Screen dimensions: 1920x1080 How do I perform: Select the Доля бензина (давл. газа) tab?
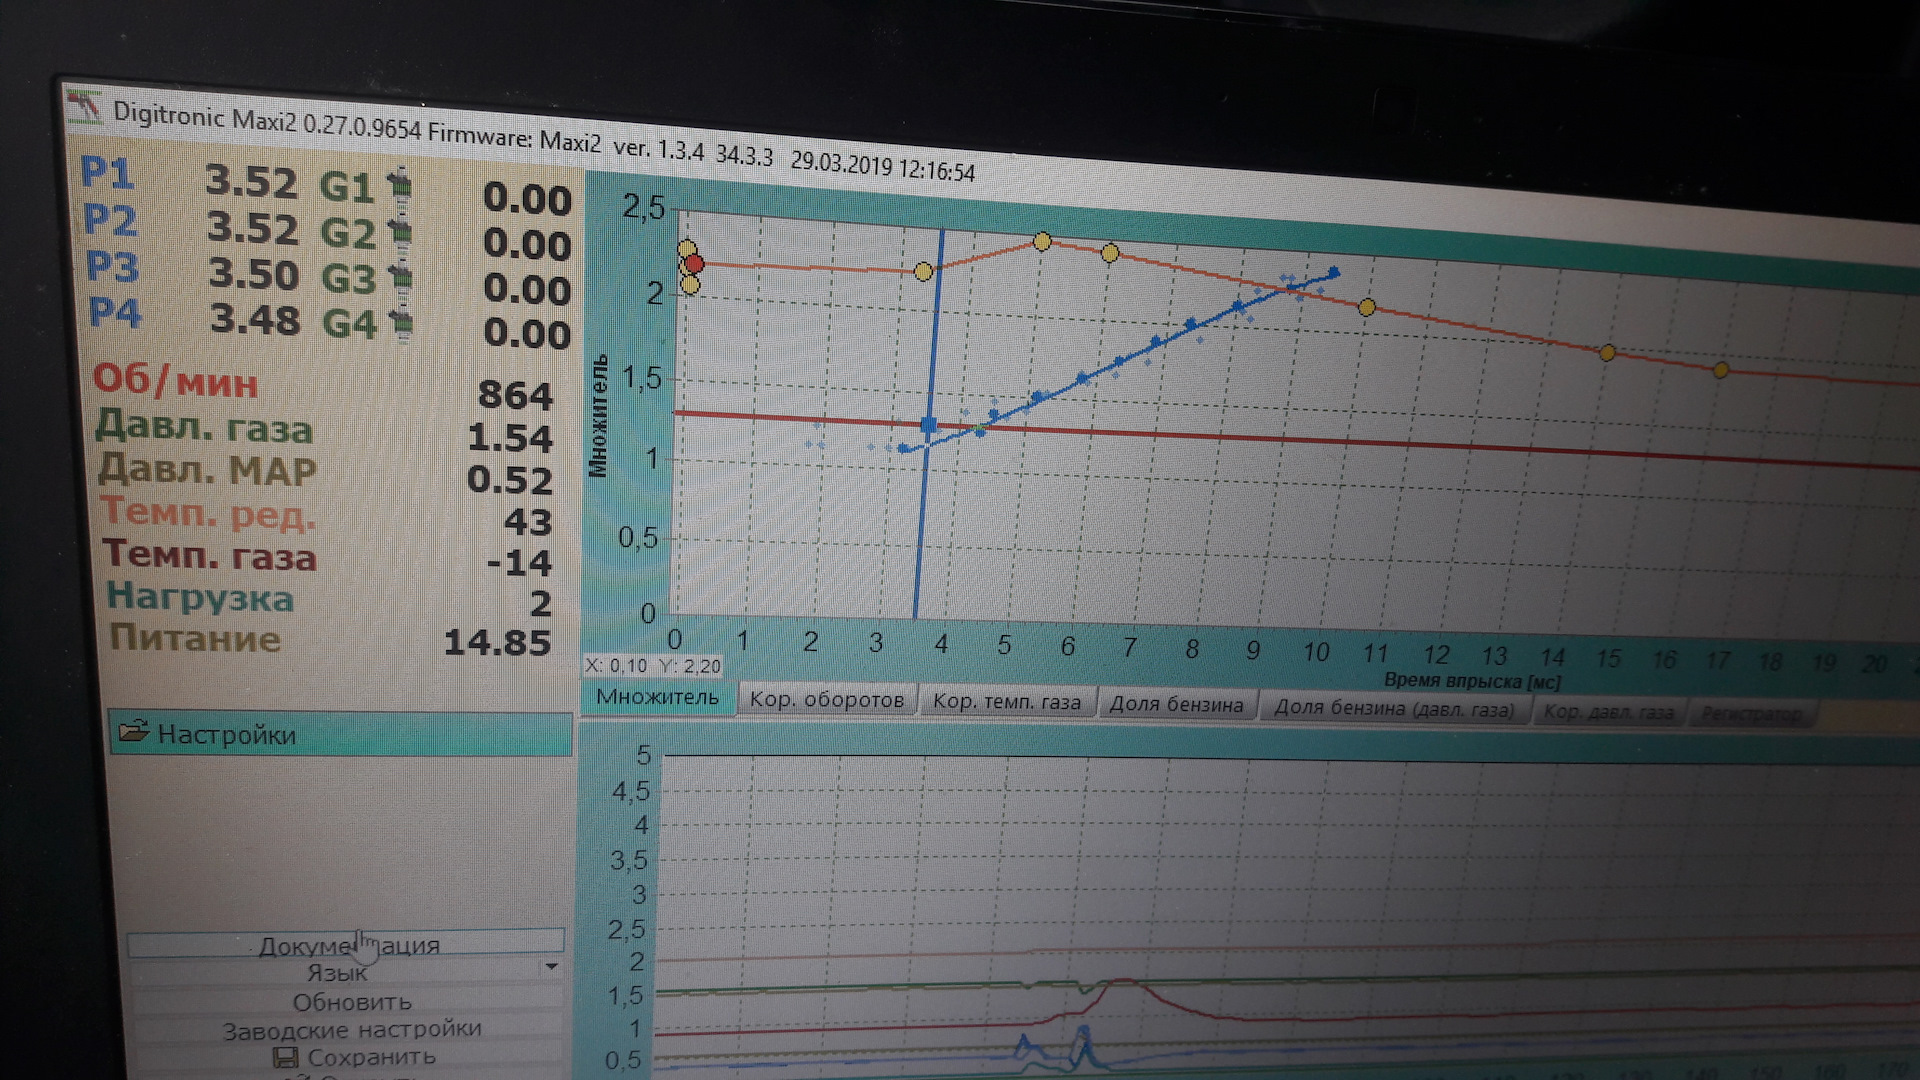tap(1394, 709)
